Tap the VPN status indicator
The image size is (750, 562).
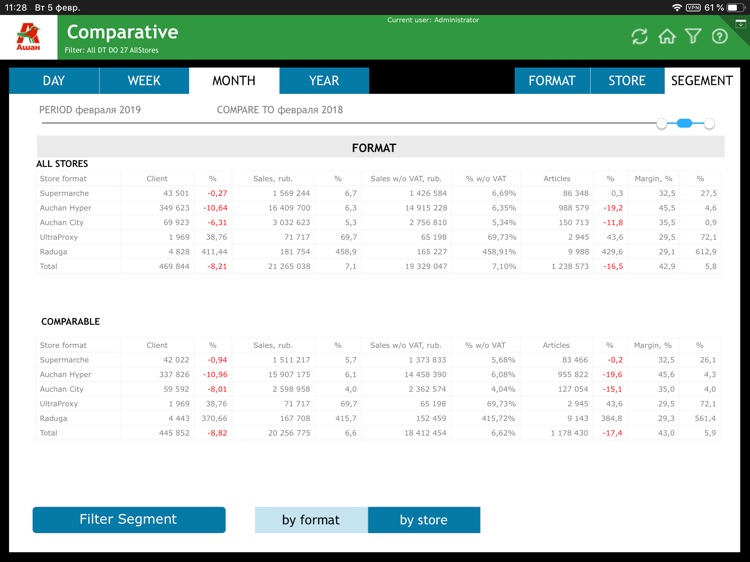tap(693, 8)
